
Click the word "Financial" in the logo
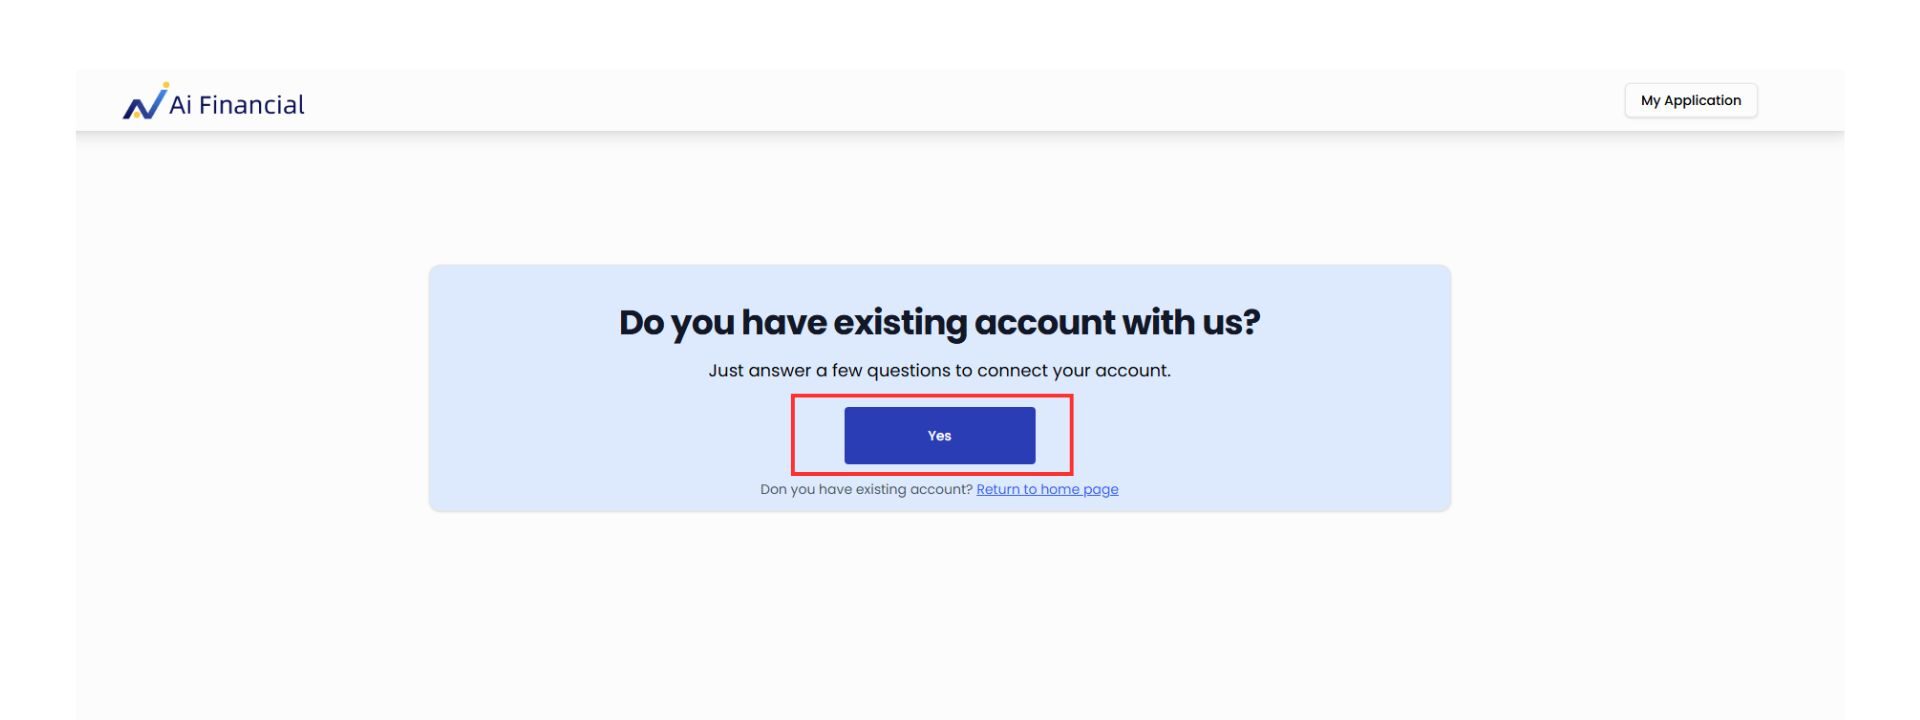click(x=251, y=105)
